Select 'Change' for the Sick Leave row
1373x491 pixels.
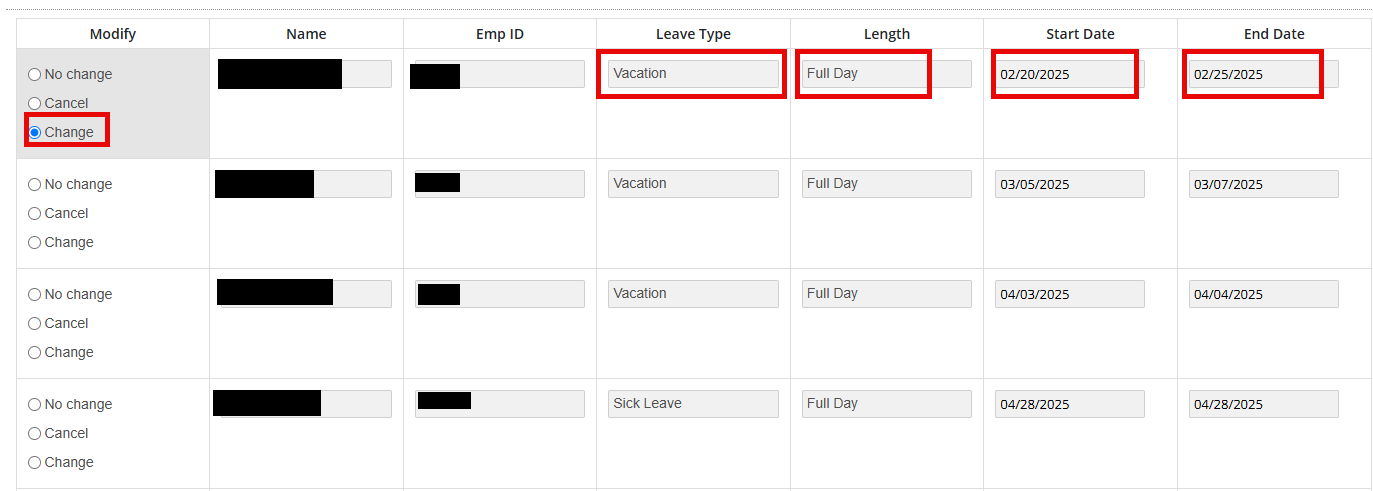coord(35,462)
